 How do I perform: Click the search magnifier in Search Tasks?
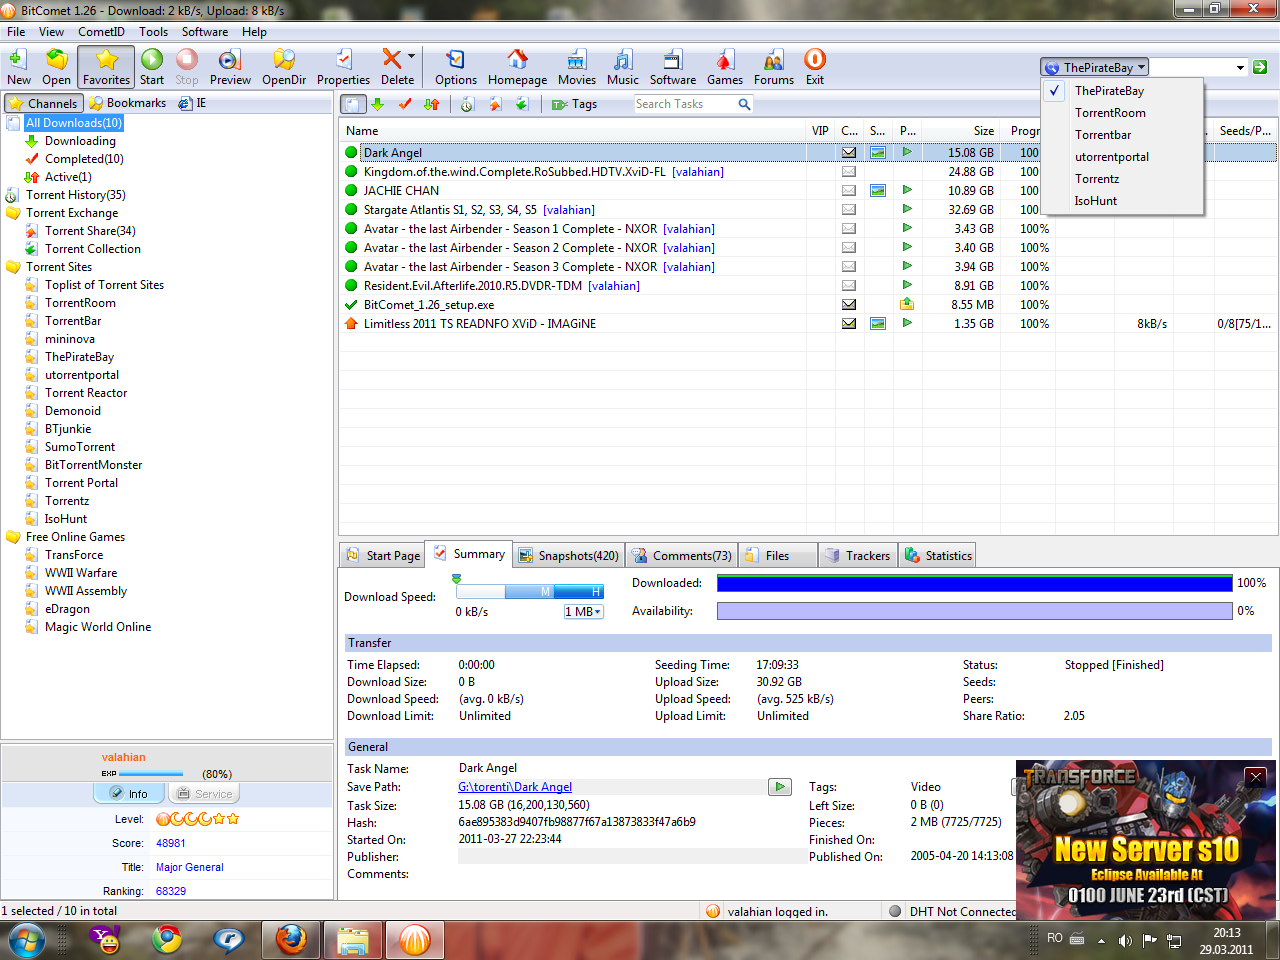[x=744, y=104]
